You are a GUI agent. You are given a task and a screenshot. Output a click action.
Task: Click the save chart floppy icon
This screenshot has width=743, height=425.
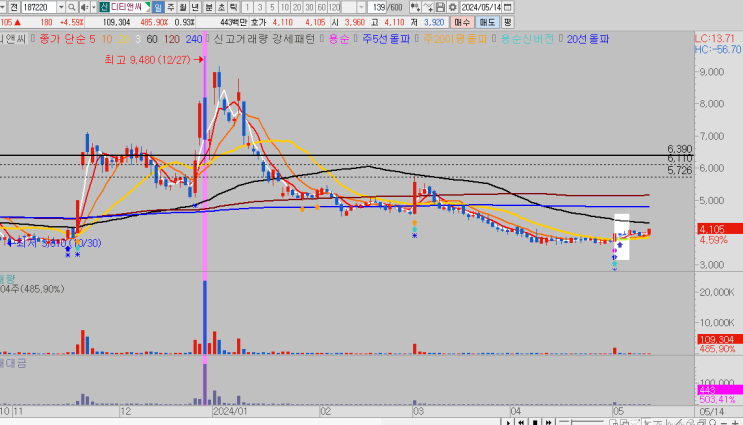point(440,7)
